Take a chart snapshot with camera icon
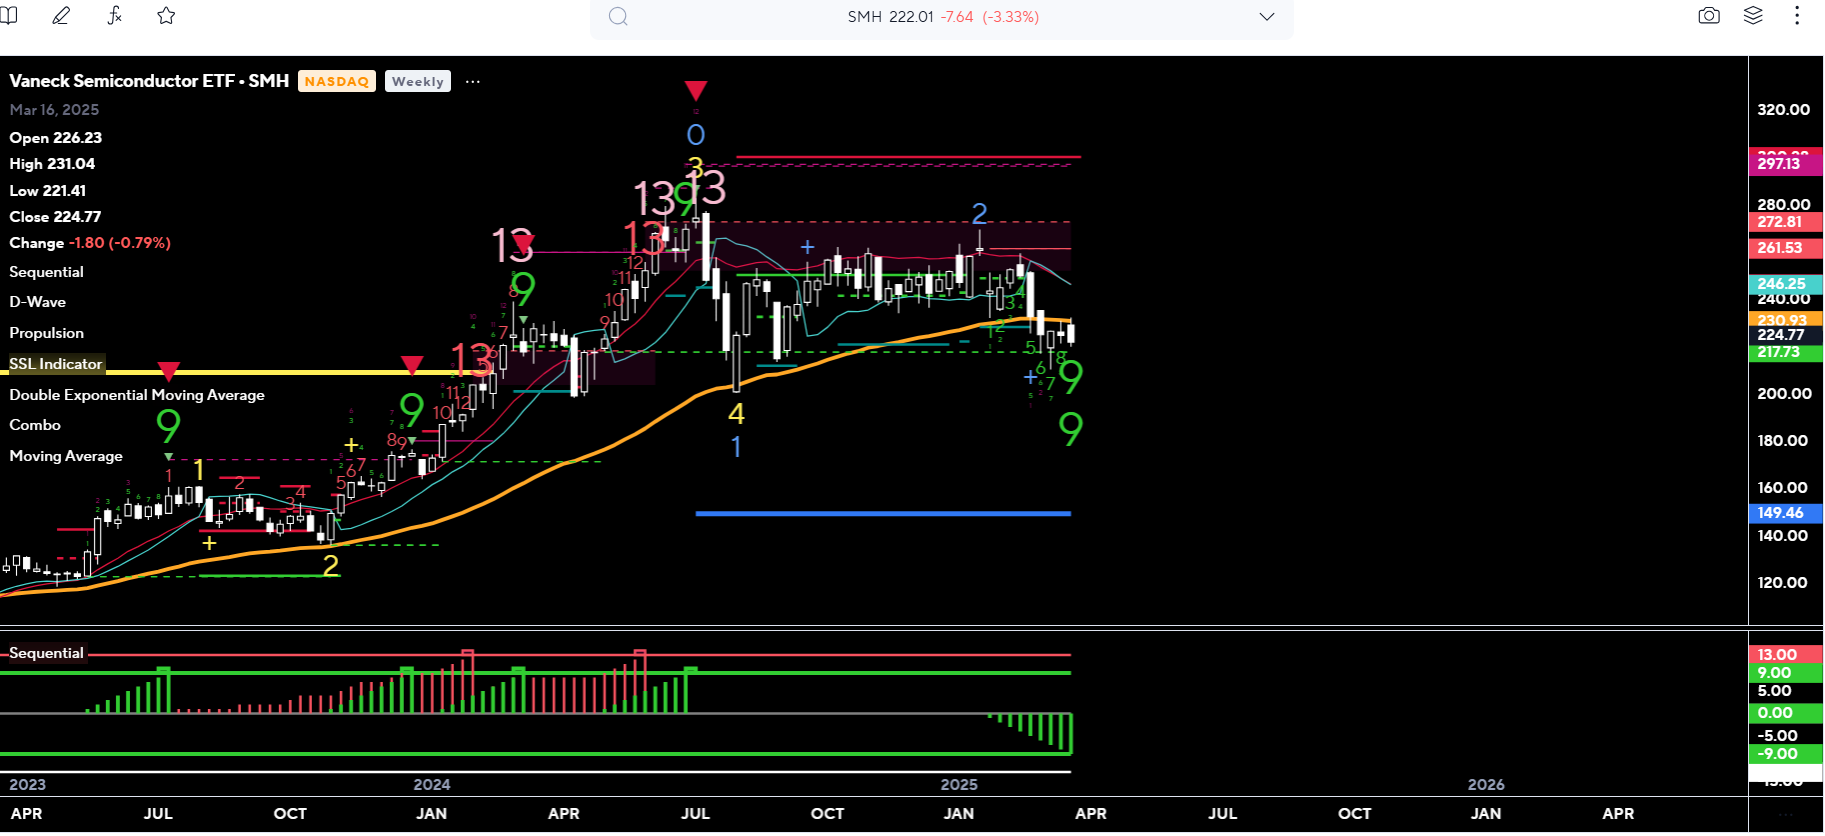 [x=1709, y=16]
